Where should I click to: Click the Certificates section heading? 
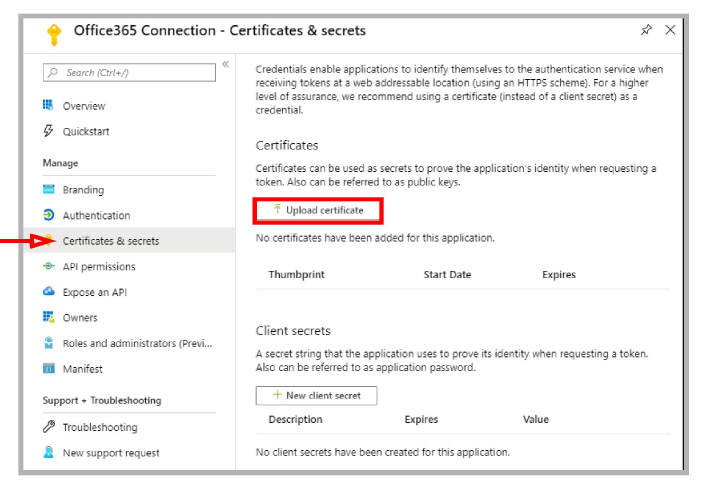[287, 146]
